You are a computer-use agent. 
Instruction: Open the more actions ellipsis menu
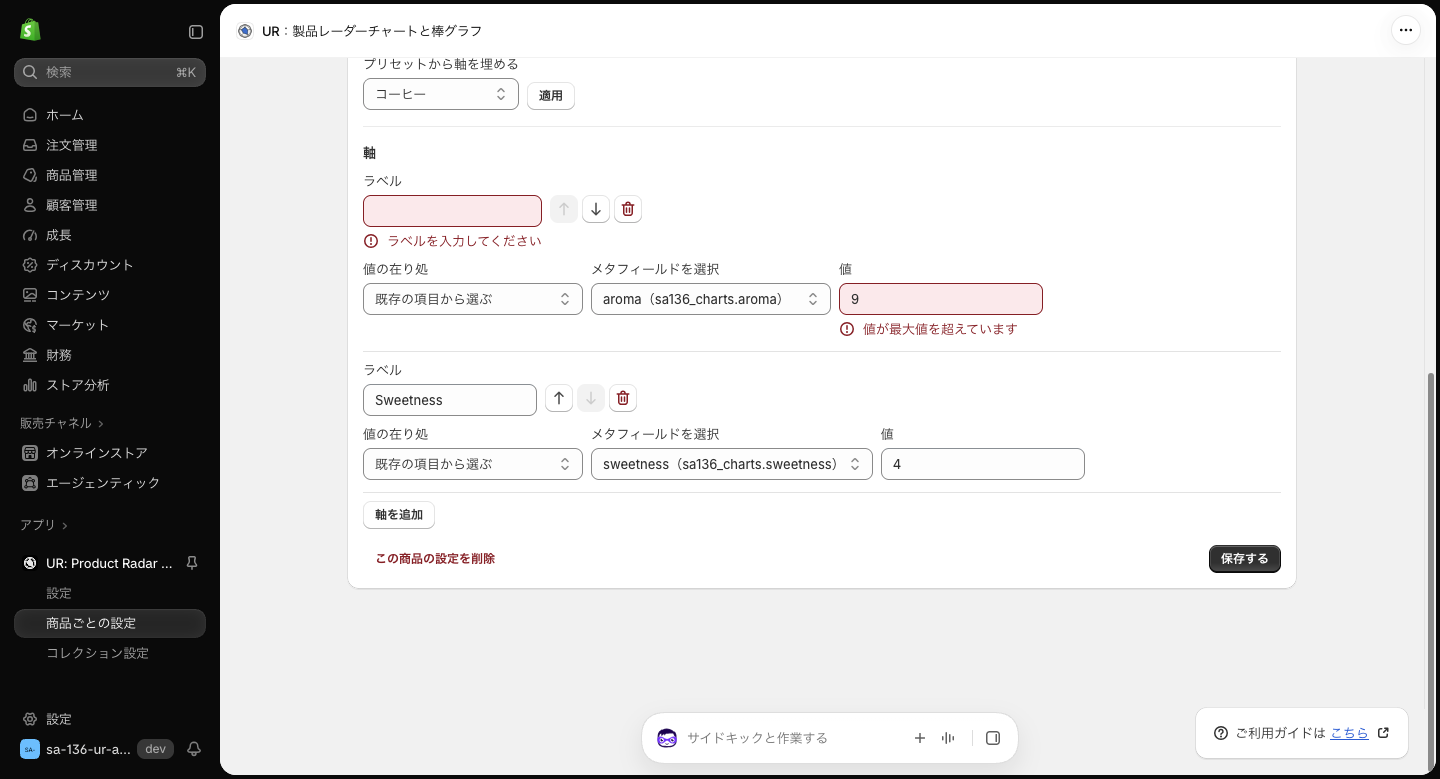point(1406,30)
